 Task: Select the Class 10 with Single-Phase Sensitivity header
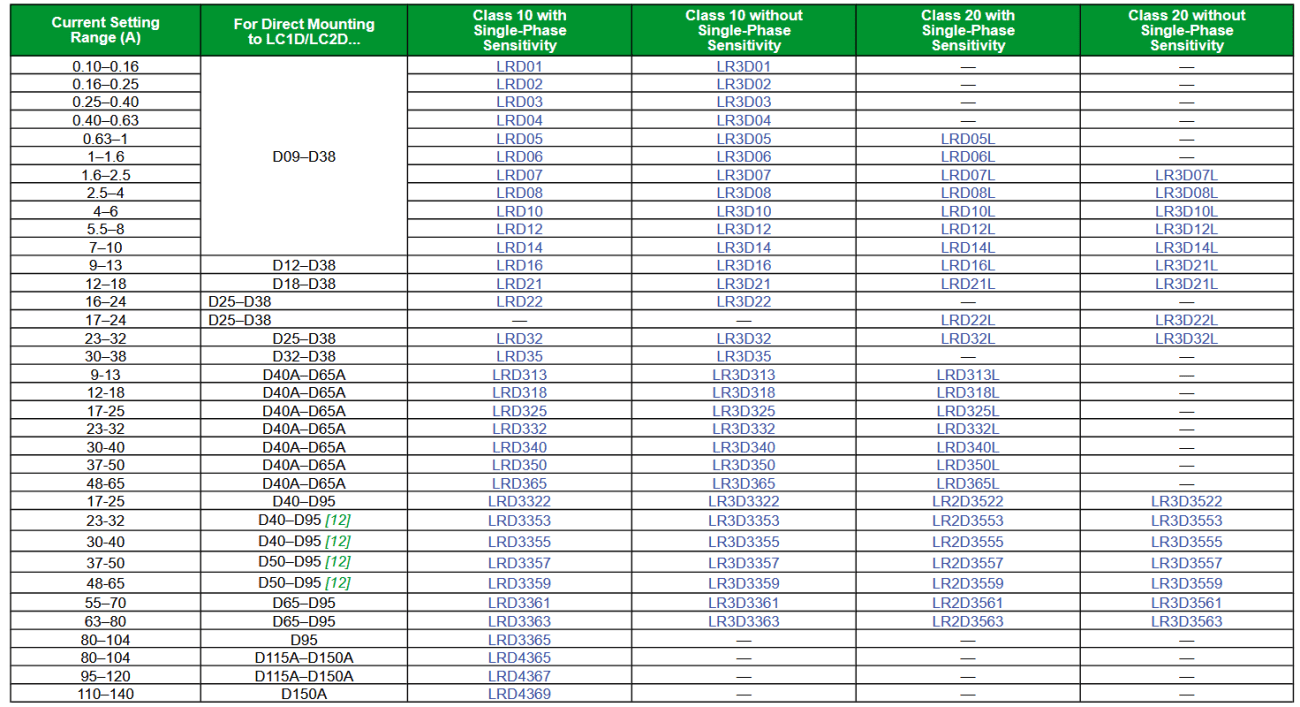[519, 30]
